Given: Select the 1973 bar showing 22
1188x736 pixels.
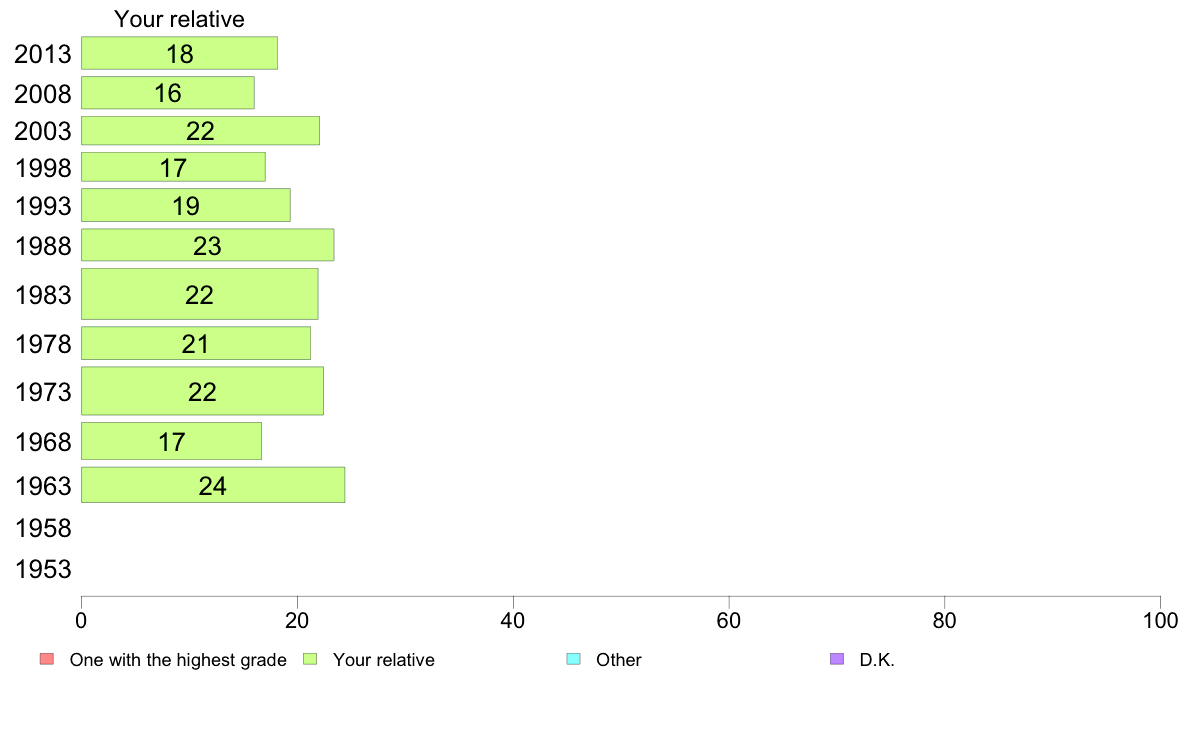Looking at the screenshot, I should coord(202,391).
